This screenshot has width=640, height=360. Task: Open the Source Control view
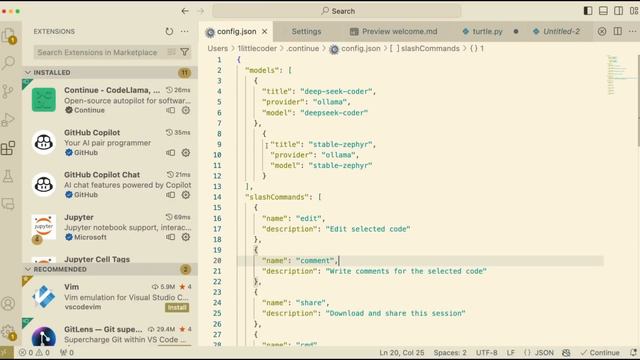coord(8,91)
